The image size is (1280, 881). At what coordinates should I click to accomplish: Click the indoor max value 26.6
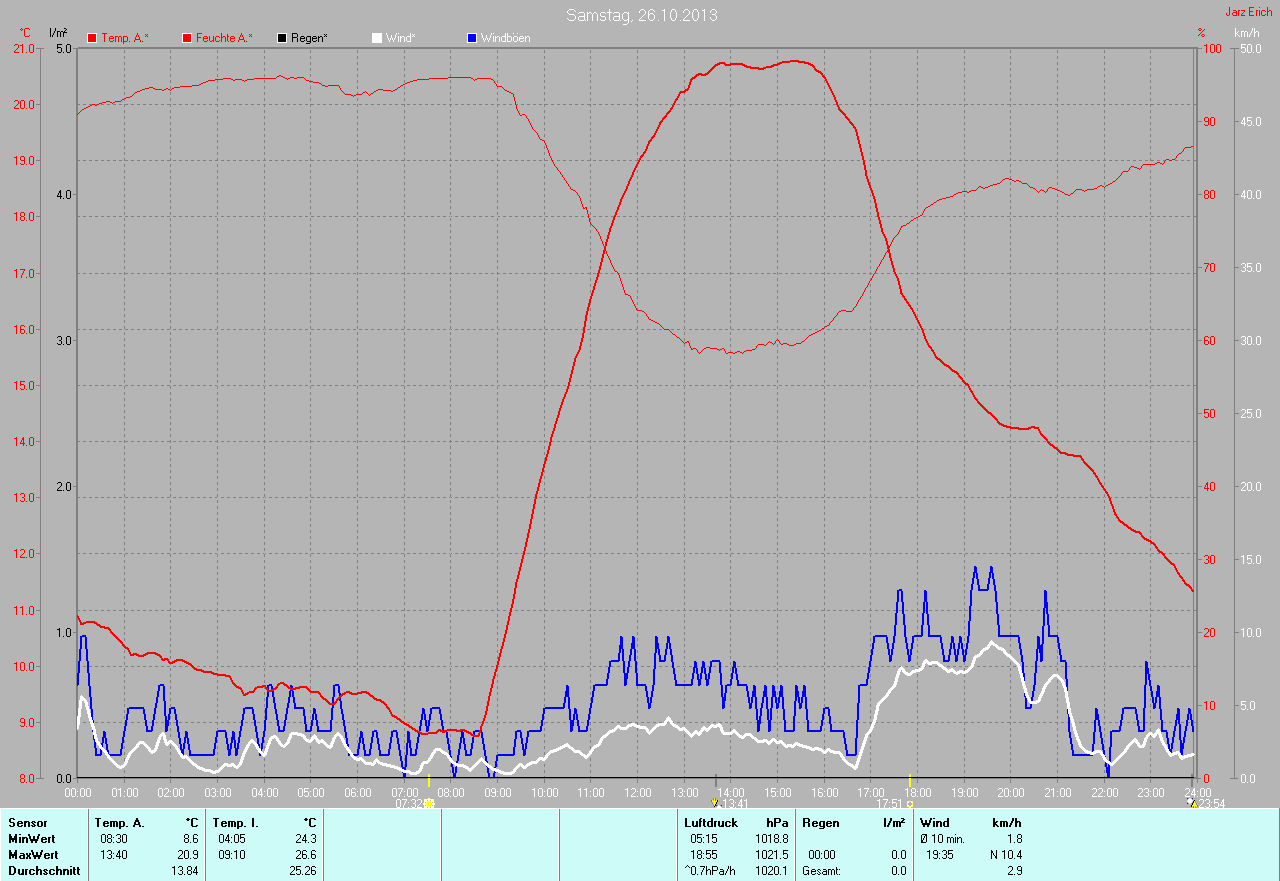[305, 855]
